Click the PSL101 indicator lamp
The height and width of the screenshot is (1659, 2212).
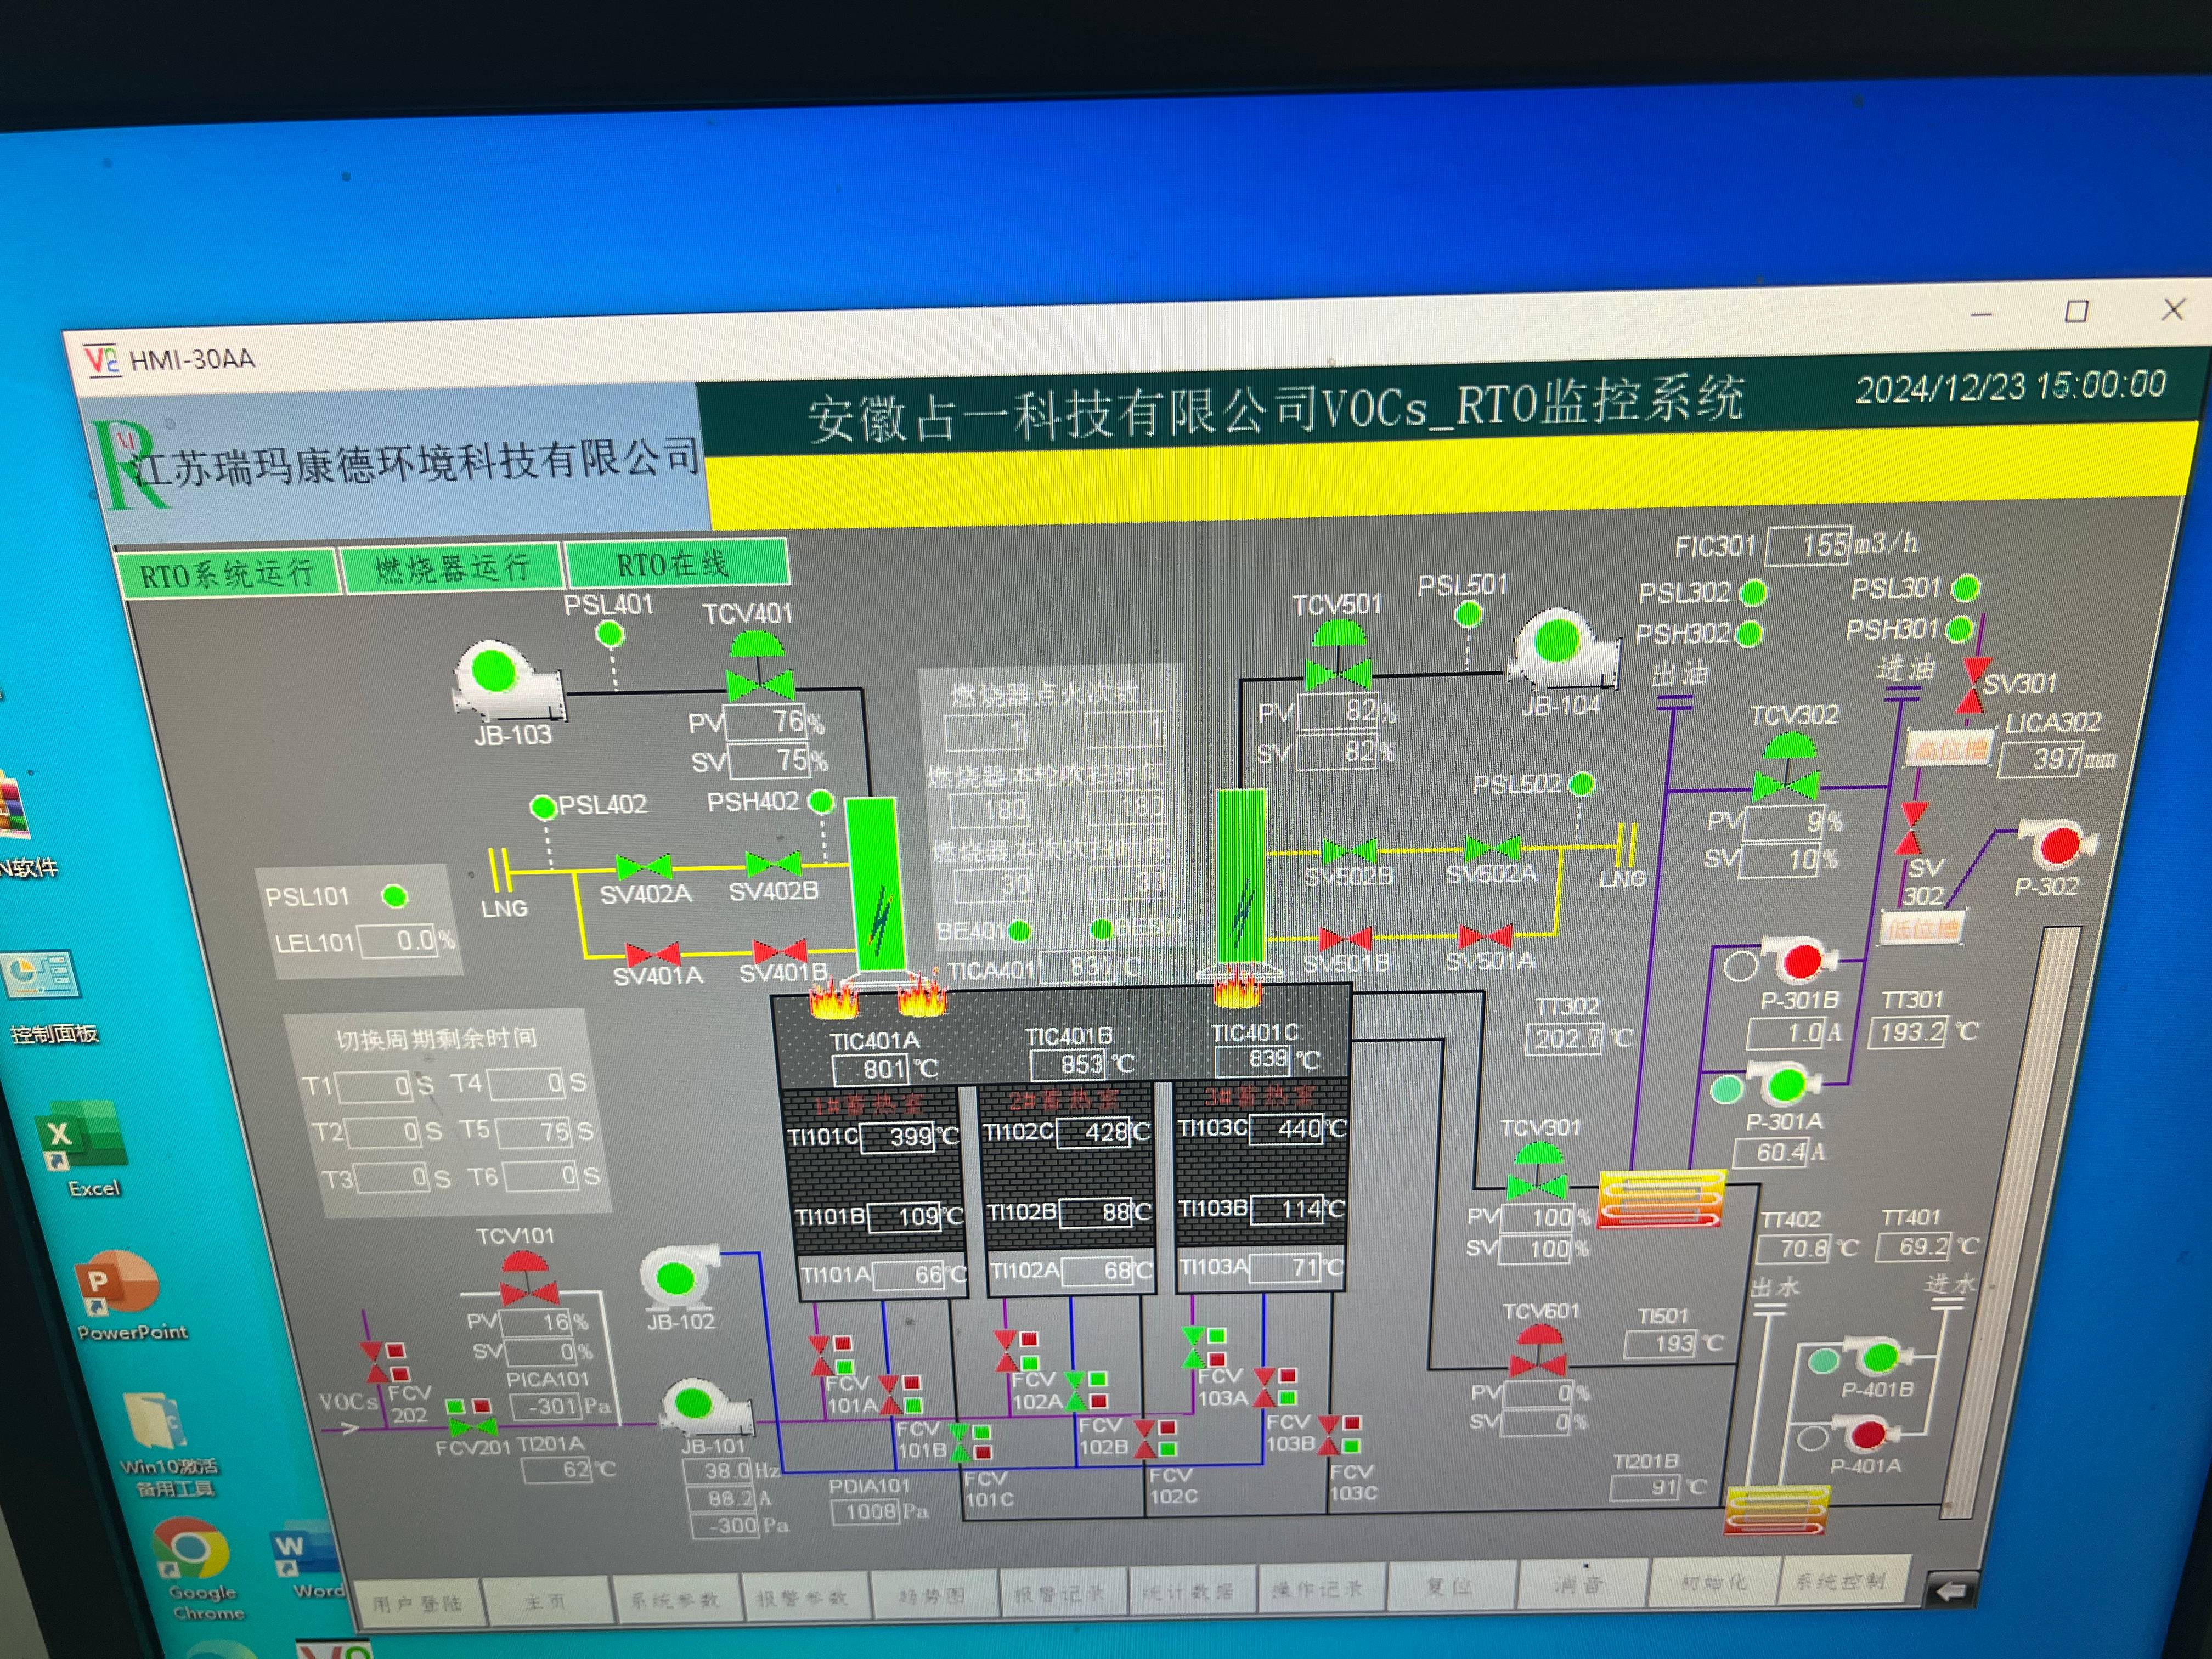[395, 896]
